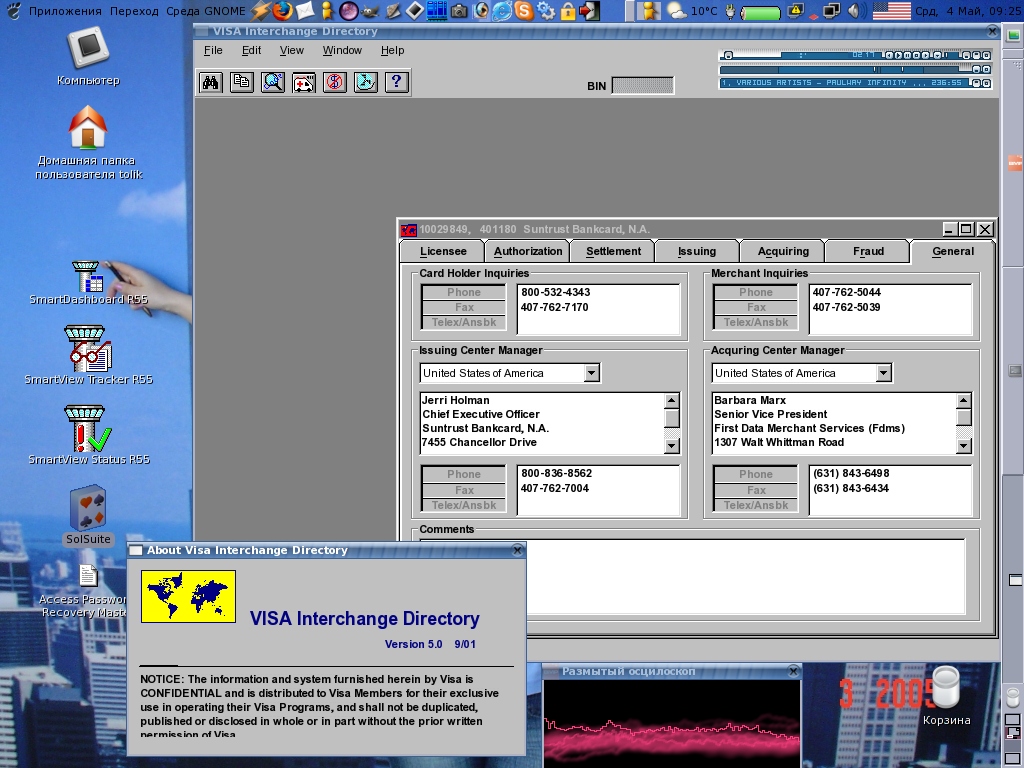Click scroll down arrow in Jerri Holman address box
The image size is (1024, 768).
(671, 446)
